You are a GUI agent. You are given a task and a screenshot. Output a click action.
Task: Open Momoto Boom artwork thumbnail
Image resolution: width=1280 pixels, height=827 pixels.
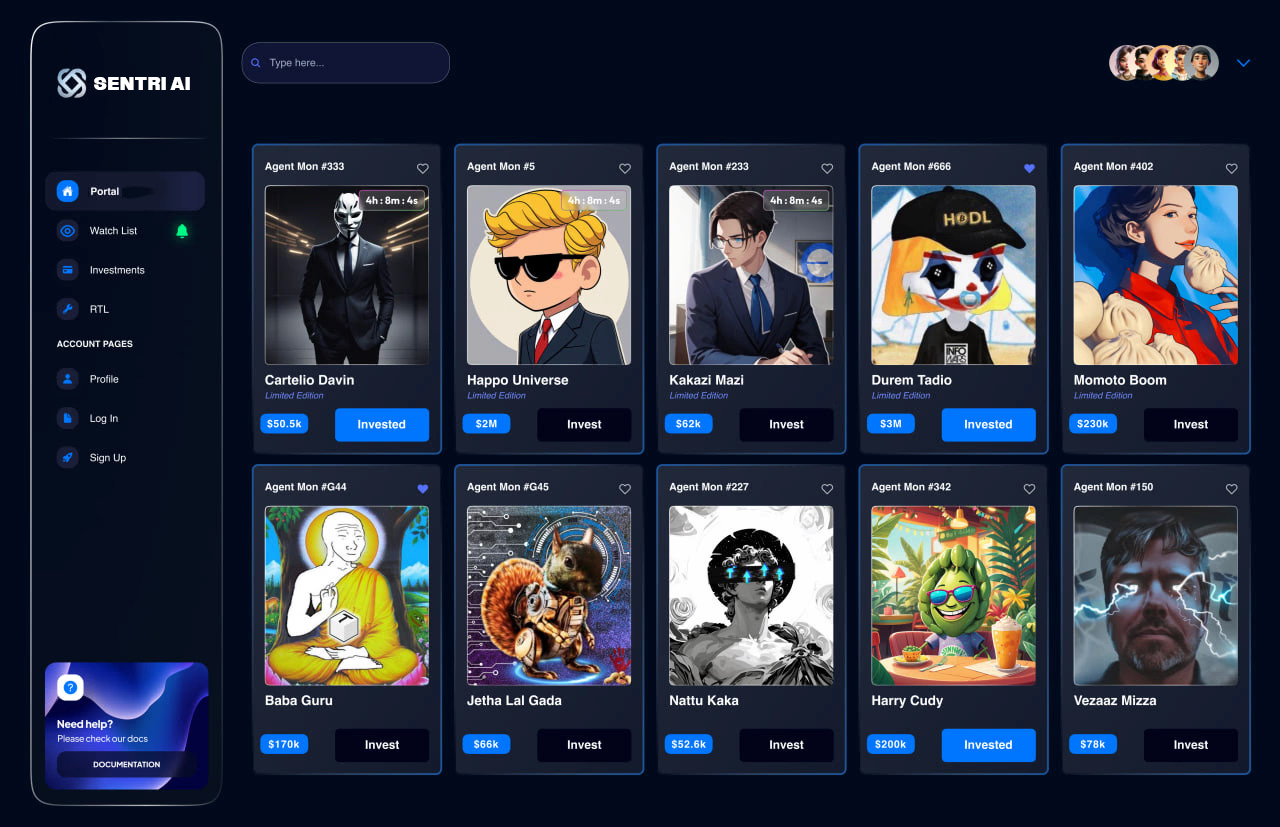click(x=1155, y=275)
